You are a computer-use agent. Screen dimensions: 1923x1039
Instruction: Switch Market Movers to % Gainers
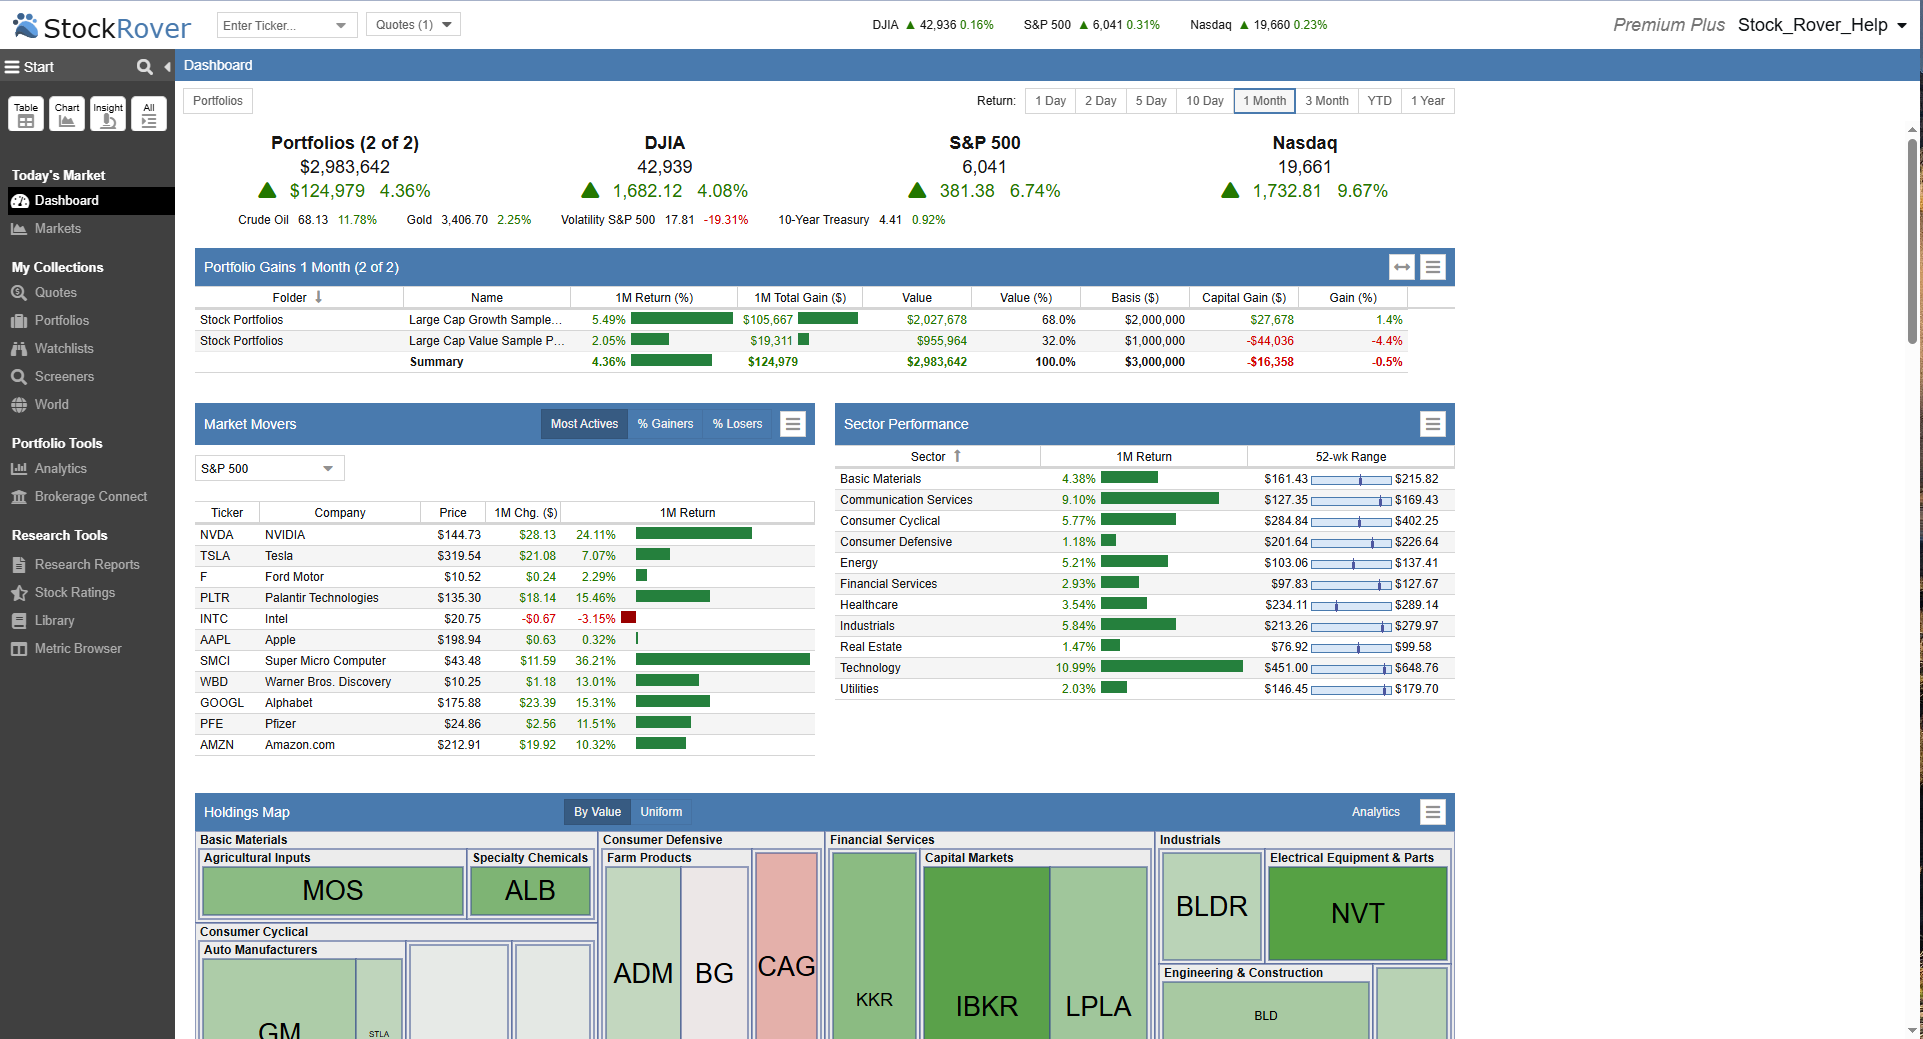coord(665,423)
